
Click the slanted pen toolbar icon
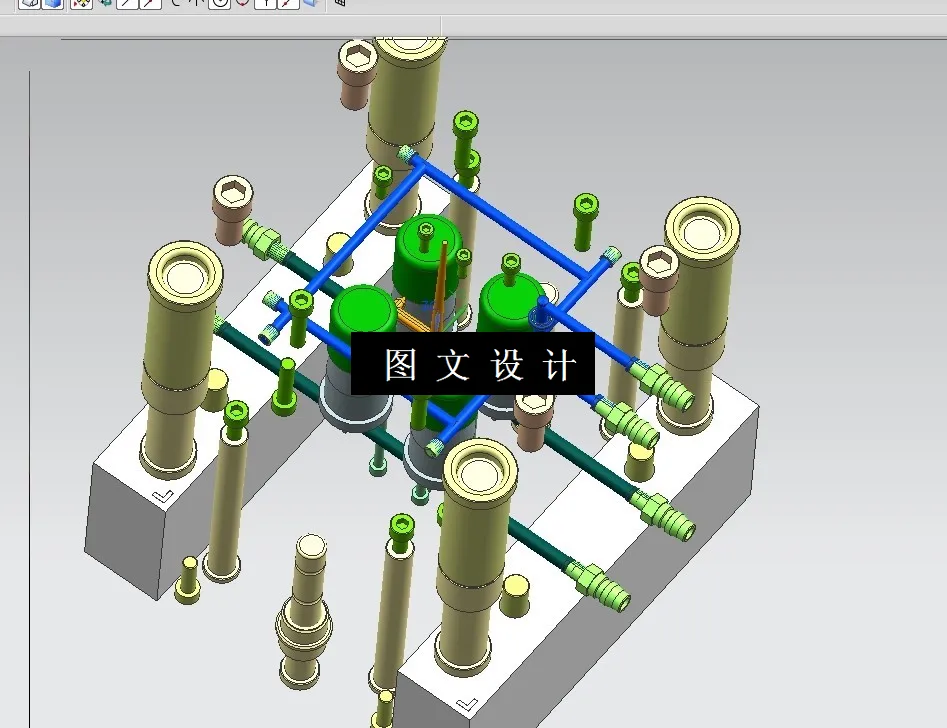(x=285, y=4)
